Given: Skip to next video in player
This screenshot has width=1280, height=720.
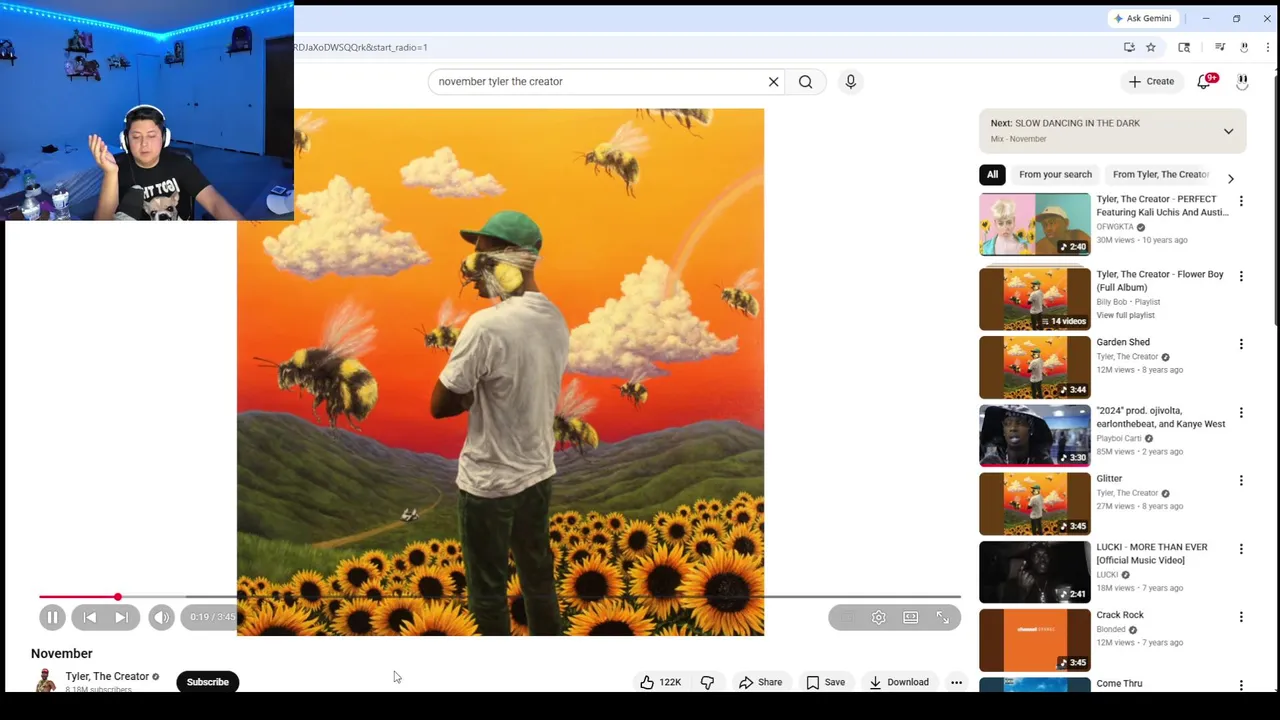Looking at the screenshot, I should pyautogui.click(x=121, y=618).
